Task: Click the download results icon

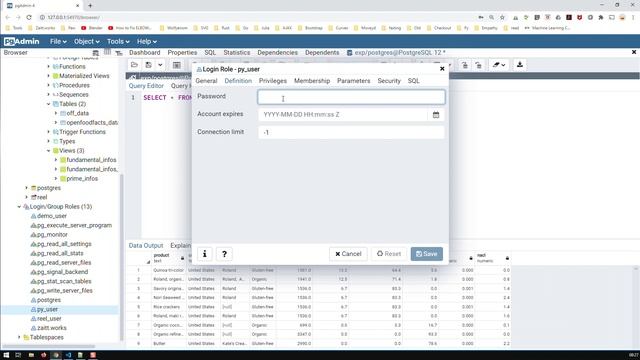Action: [x=520, y=64]
